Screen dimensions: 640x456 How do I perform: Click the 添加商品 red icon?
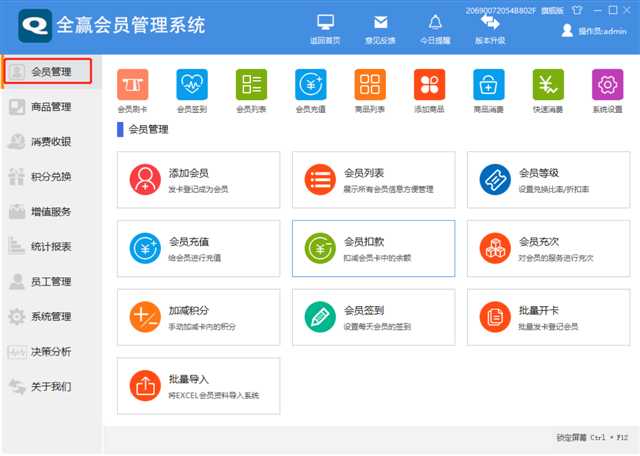[429, 85]
